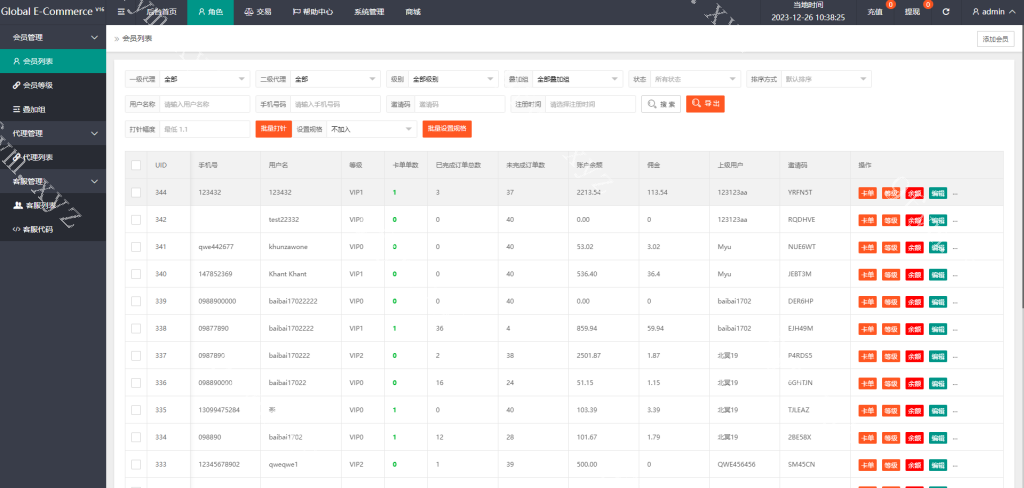Check the row checkbox for UID 338
The width and height of the screenshot is (1024, 488).
(136, 329)
